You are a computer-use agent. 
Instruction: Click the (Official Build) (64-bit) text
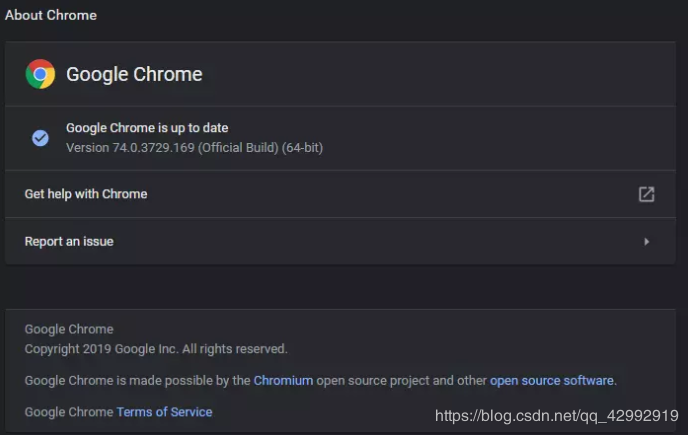tap(260, 148)
